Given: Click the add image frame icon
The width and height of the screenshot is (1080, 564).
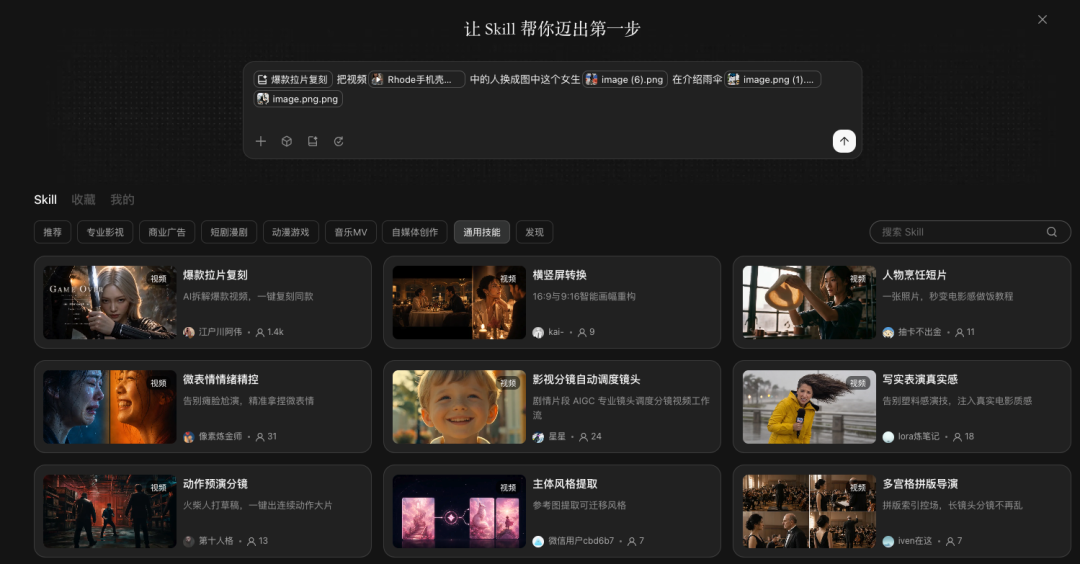Looking at the screenshot, I should pyautogui.click(x=313, y=141).
